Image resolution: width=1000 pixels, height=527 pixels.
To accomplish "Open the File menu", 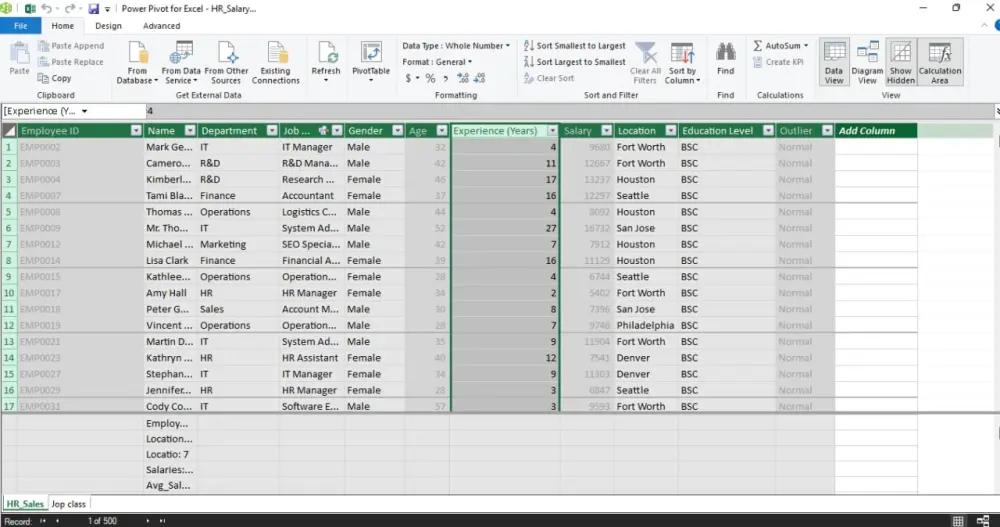I will point(20,26).
